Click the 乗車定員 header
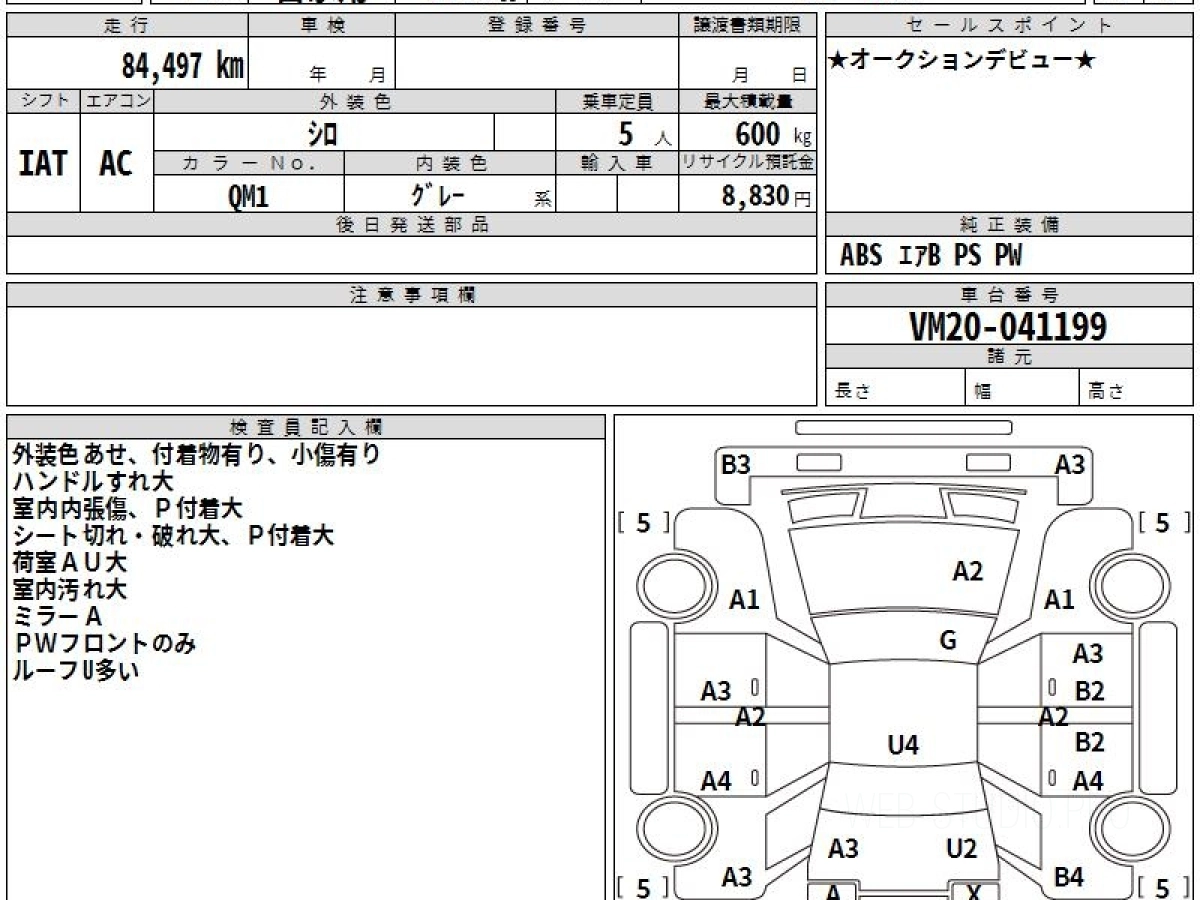Screen dimensions: 1200x900 coord(617,101)
